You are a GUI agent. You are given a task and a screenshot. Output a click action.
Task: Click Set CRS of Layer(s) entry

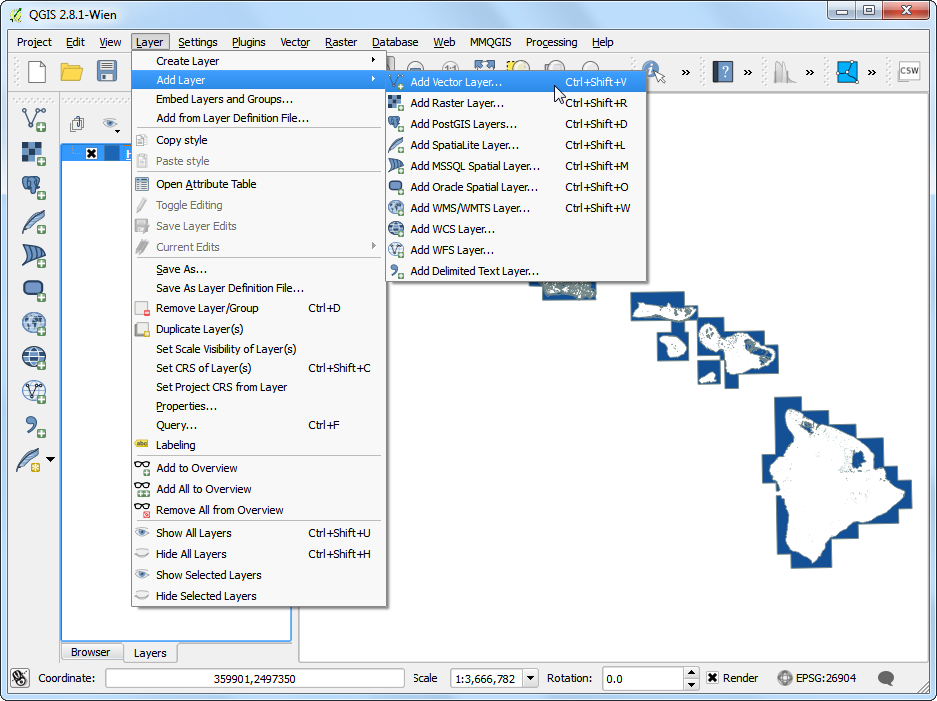click(259, 368)
